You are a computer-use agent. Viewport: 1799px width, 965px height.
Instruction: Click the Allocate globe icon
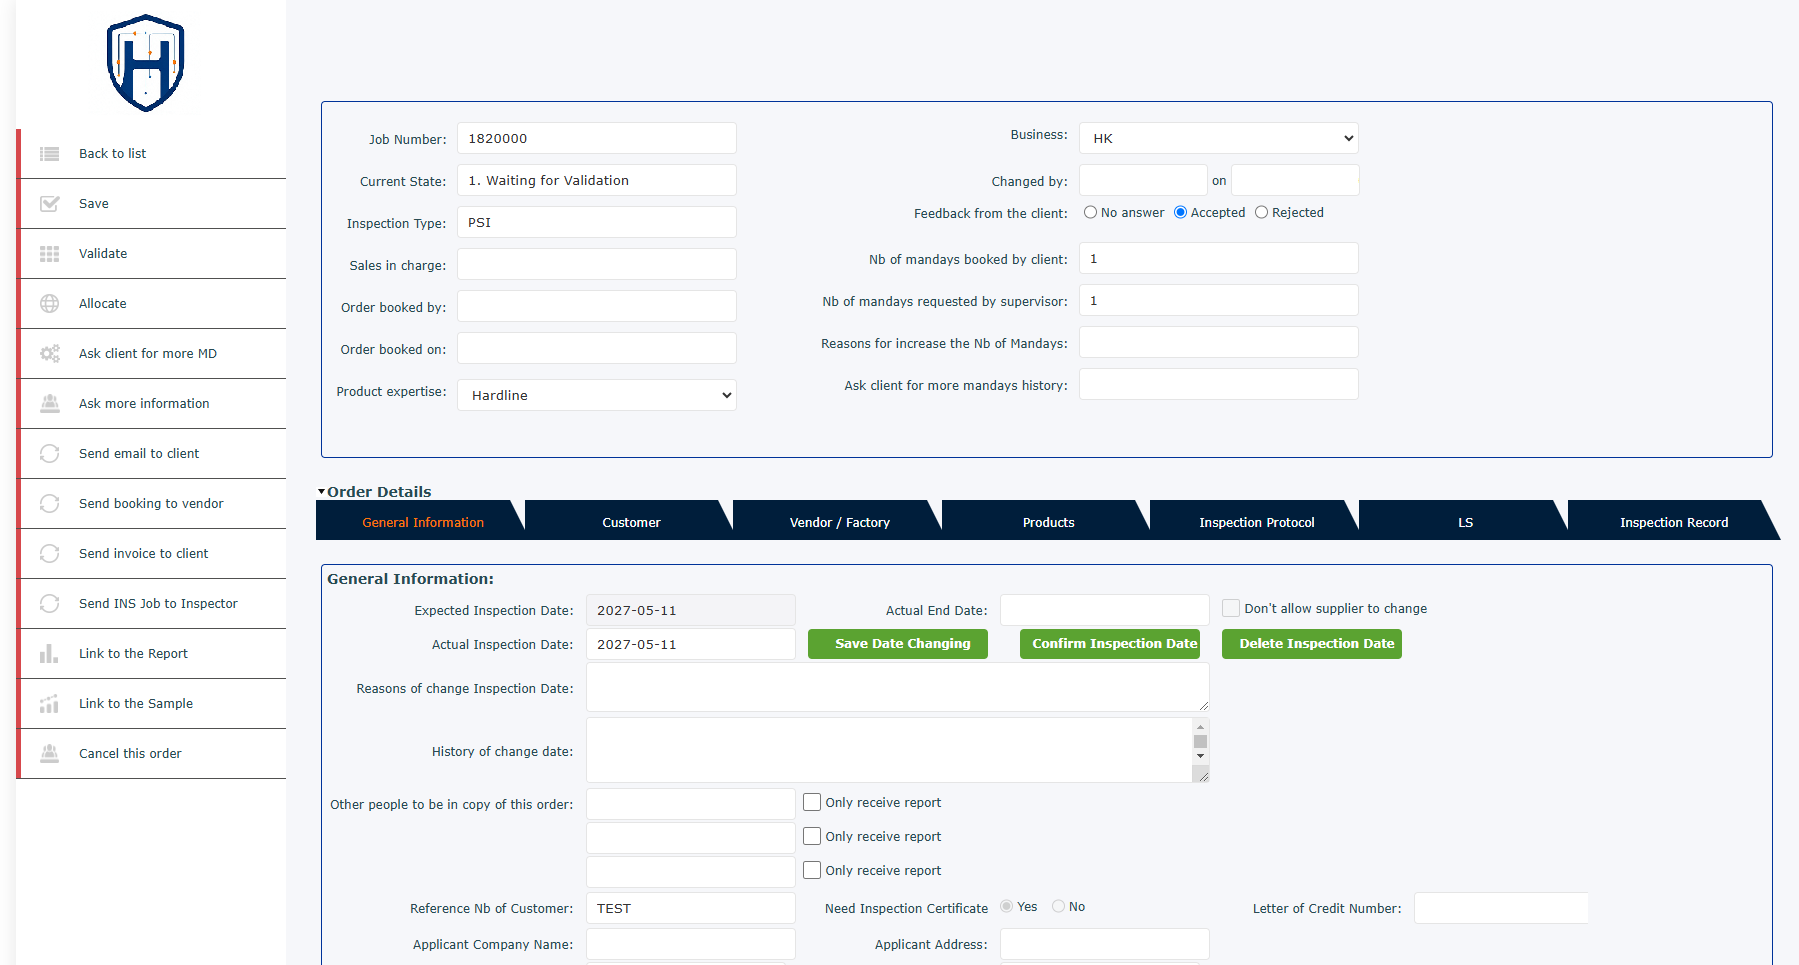click(x=49, y=304)
